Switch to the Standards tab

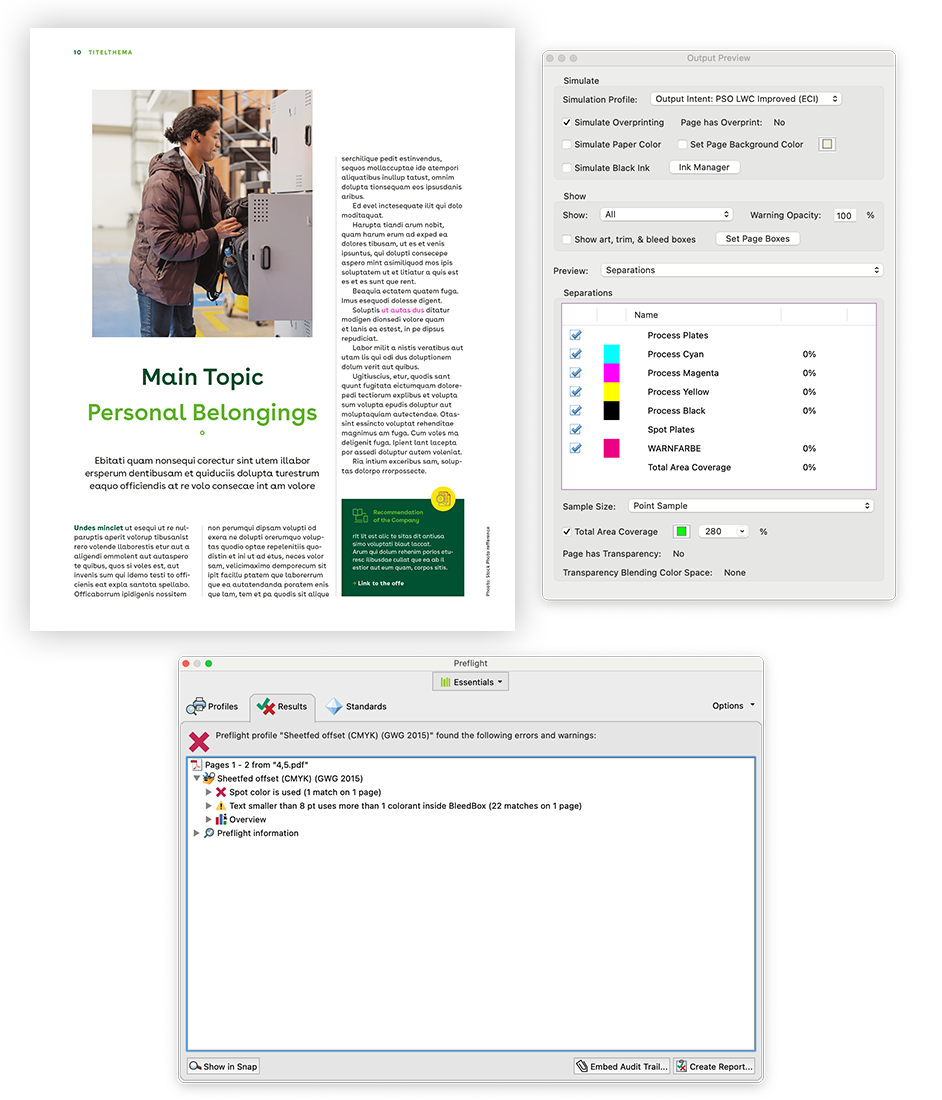(x=356, y=706)
